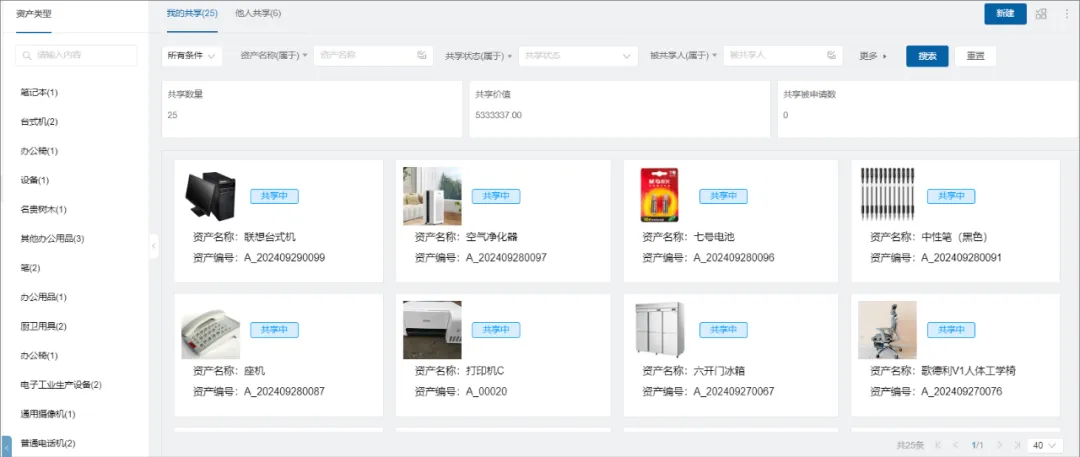This screenshot has height=457, width=1080.
Task: Open the 共享状态(属于) operator dropdown
Action: 479,56
